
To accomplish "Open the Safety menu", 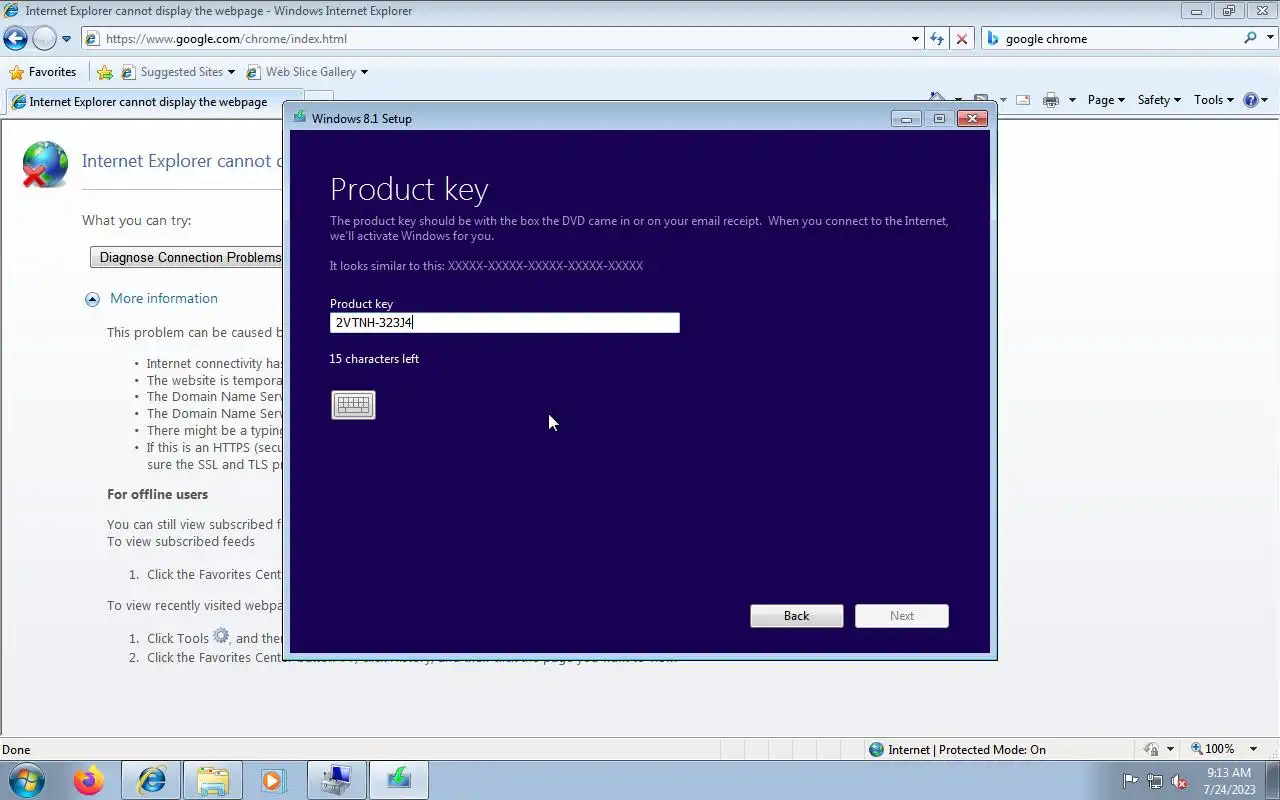I will click(1159, 100).
